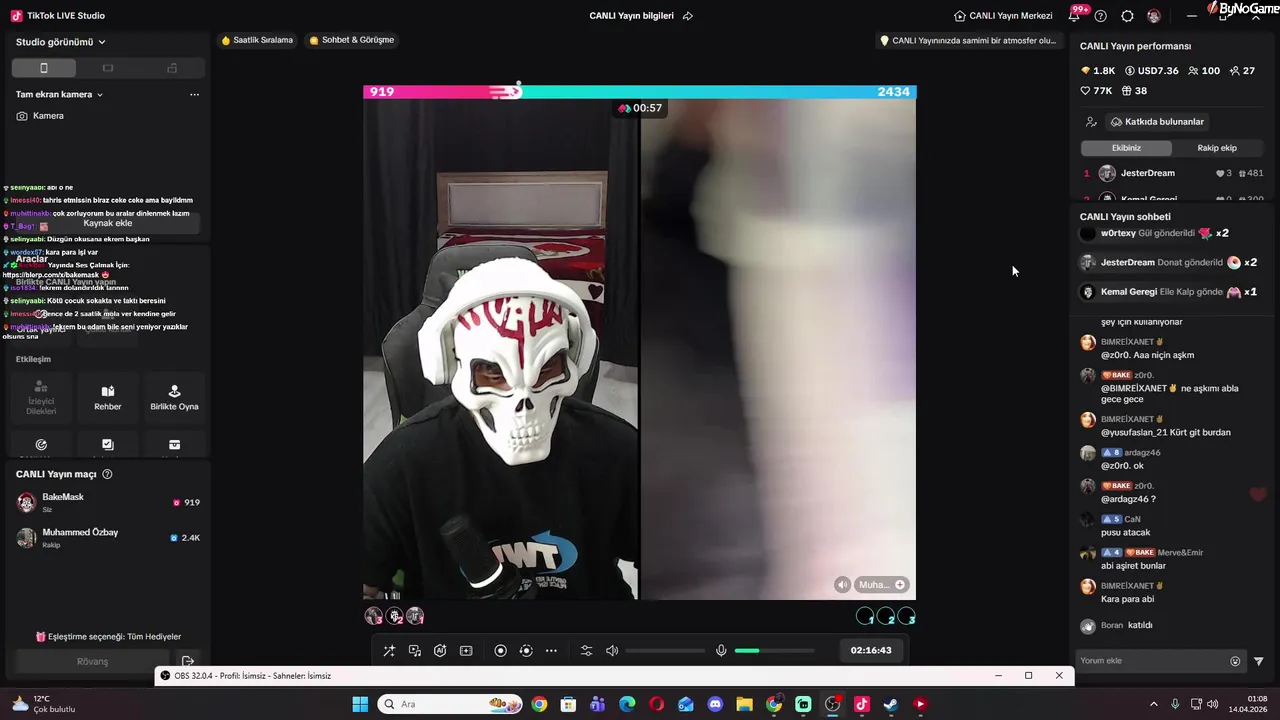Image resolution: width=1280 pixels, height=720 pixels.
Task: Open the media and music tool
Action: [415, 650]
